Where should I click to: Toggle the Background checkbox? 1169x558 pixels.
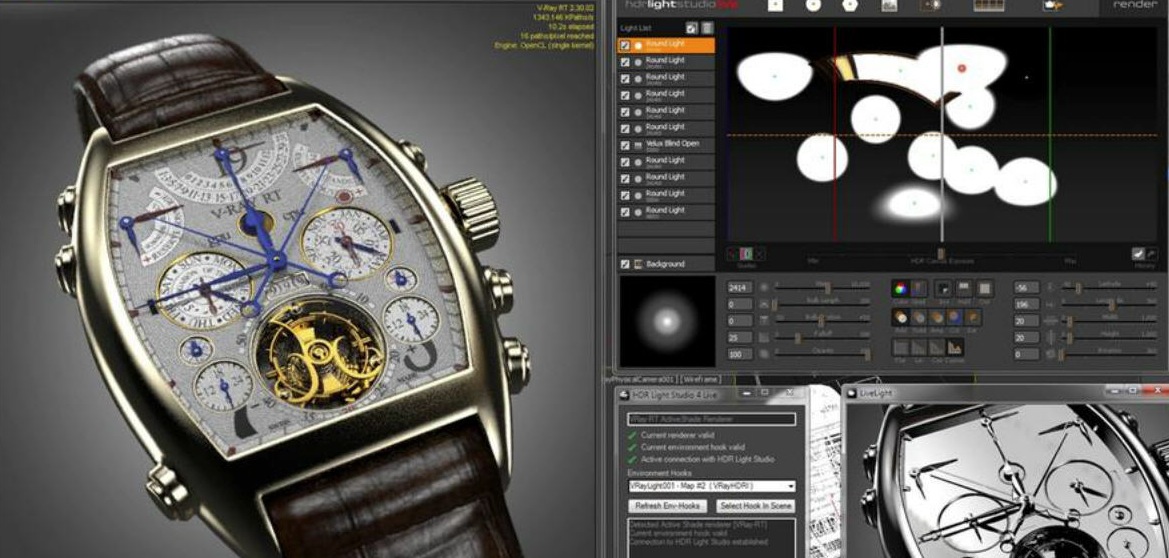pos(626,264)
